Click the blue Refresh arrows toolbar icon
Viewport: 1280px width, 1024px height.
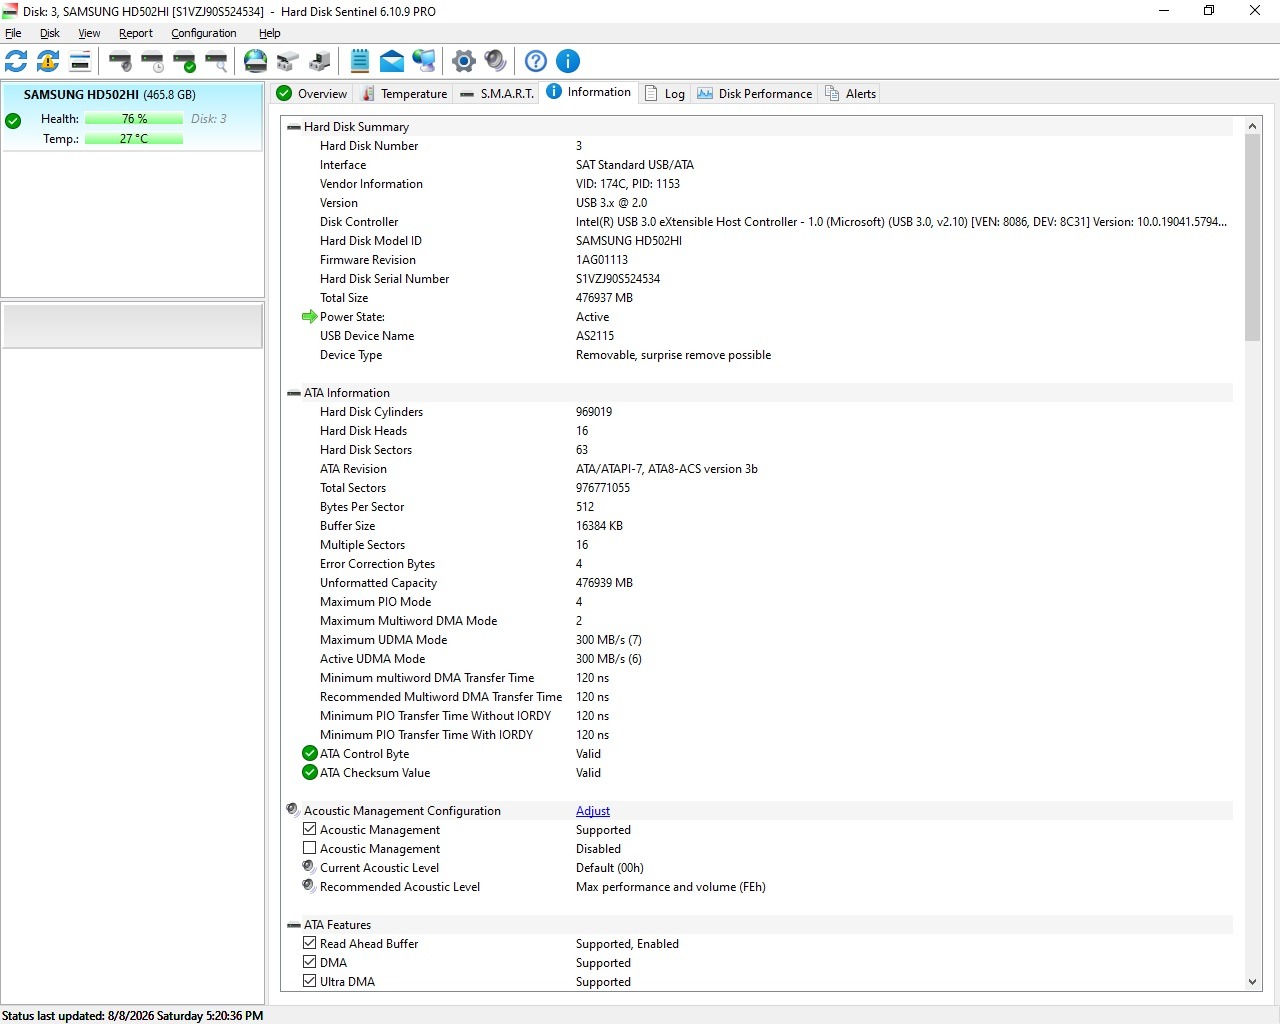[x=16, y=61]
